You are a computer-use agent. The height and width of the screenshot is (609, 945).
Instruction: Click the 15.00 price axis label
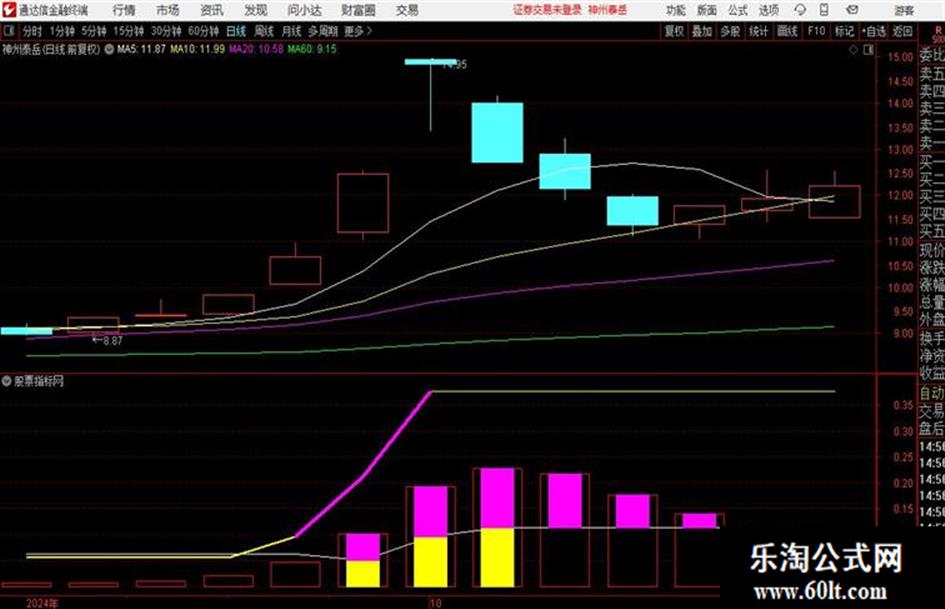900,57
